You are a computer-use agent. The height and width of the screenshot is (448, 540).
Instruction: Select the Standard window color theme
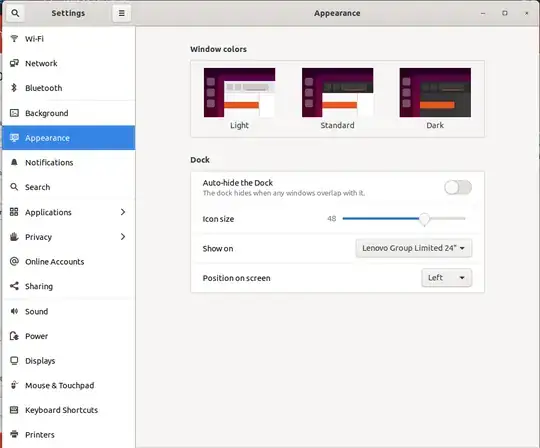(x=338, y=93)
